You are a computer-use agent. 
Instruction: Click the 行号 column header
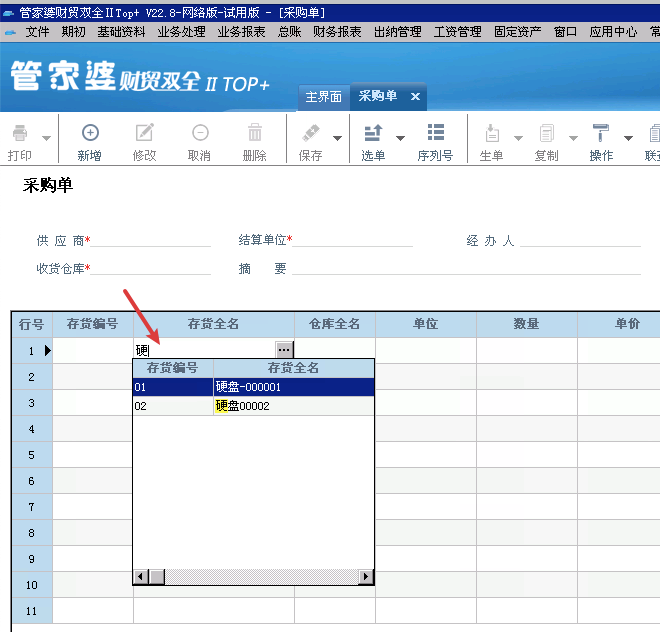tap(32, 324)
